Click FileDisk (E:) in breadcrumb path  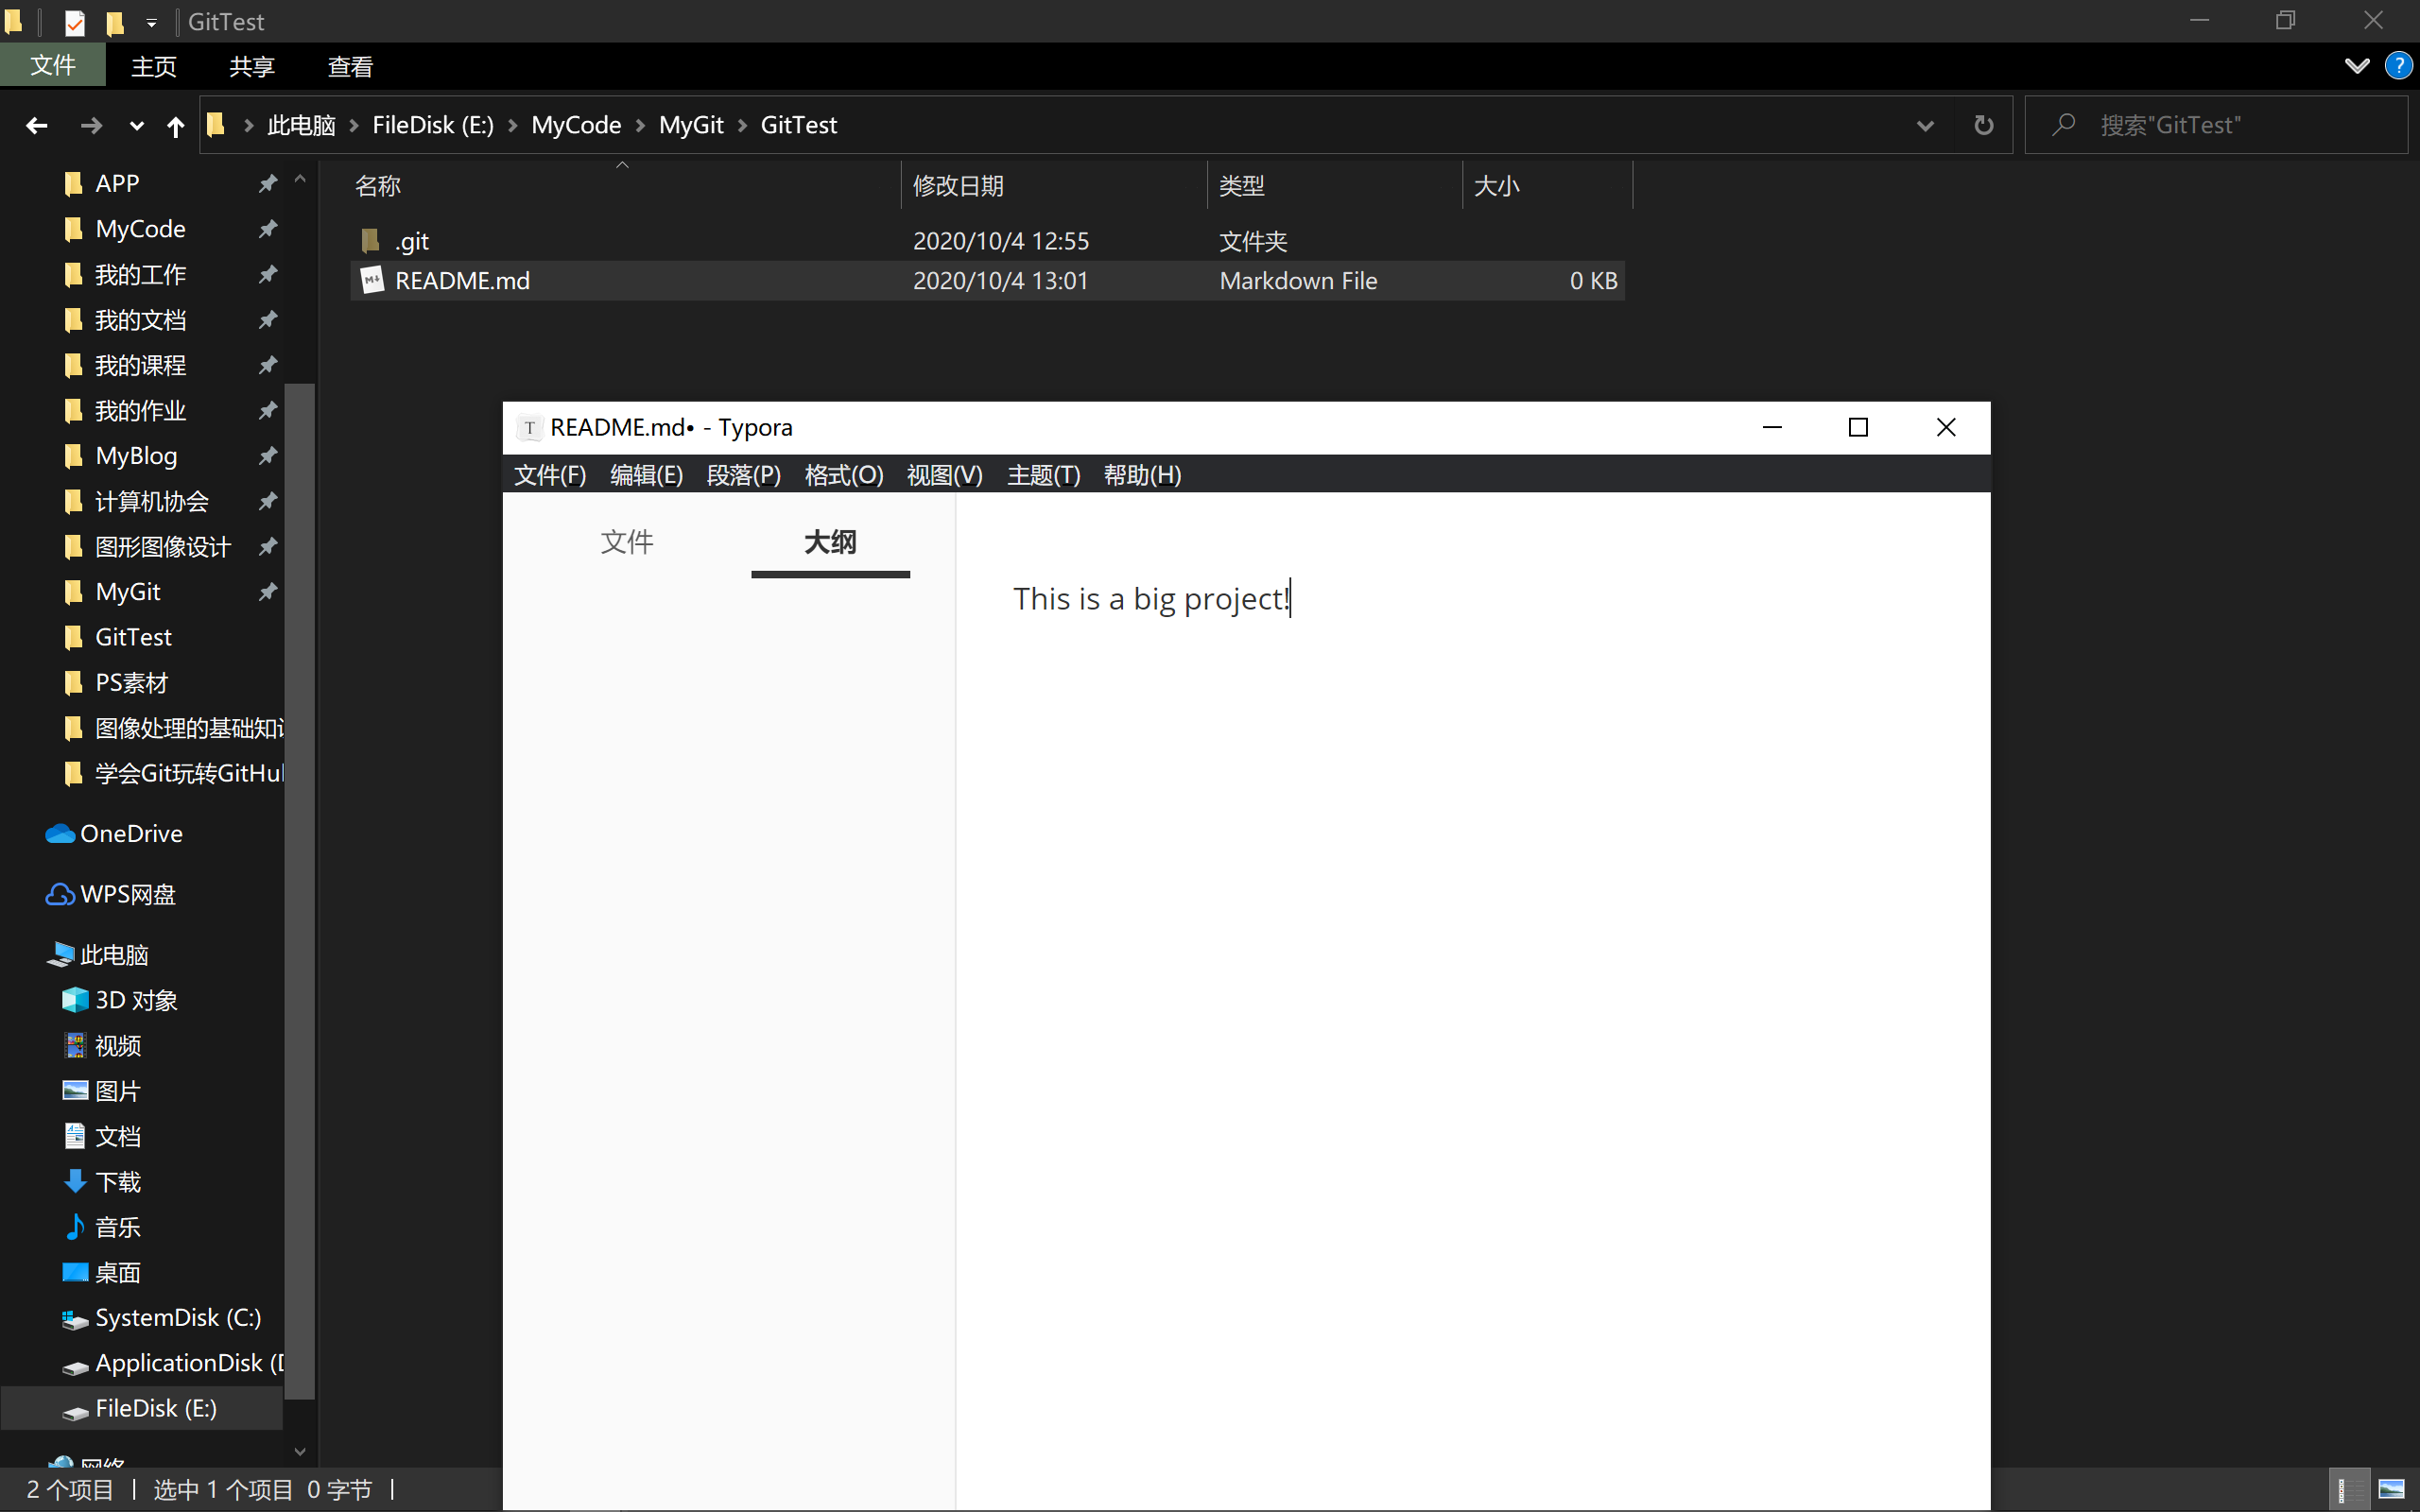tap(433, 125)
